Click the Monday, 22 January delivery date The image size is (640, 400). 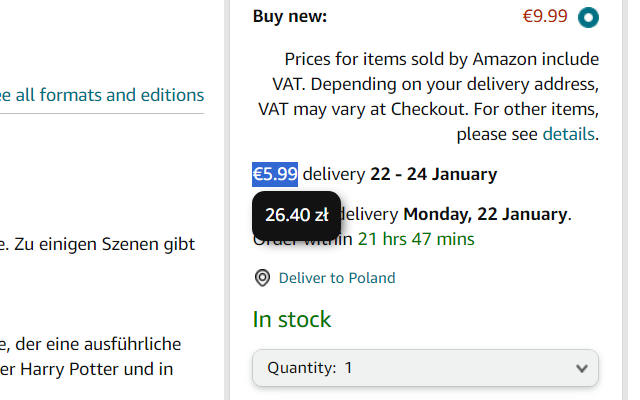coord(485,214)
